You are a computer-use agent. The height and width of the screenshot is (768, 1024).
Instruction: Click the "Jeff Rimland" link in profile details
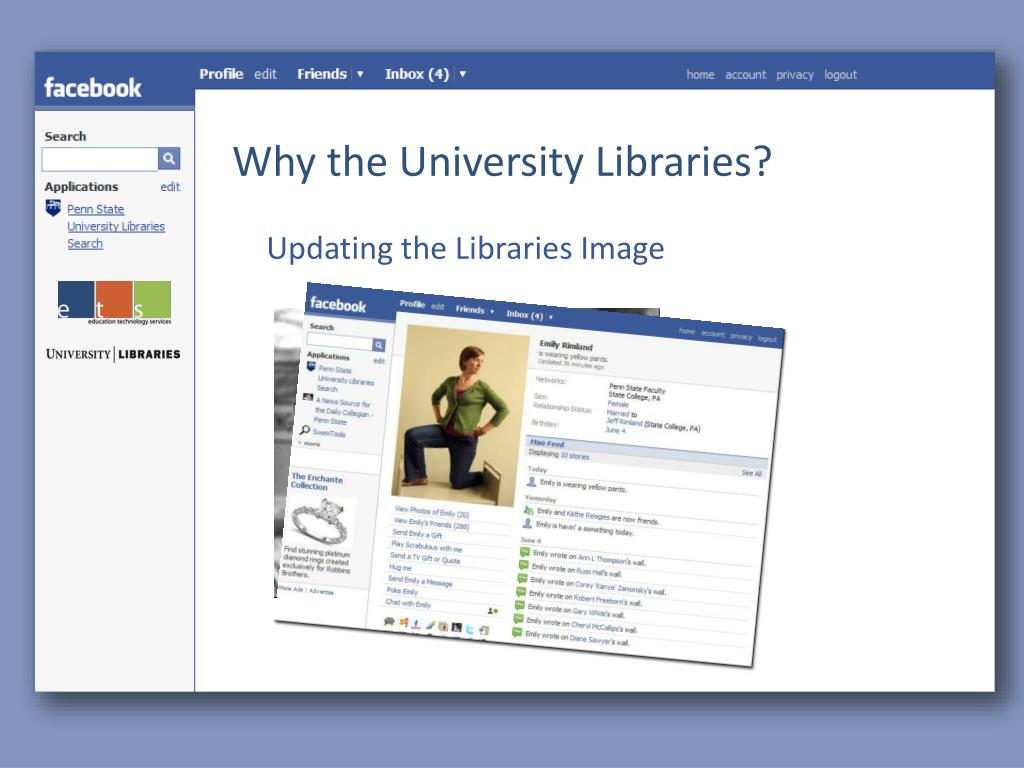(624, 422)
